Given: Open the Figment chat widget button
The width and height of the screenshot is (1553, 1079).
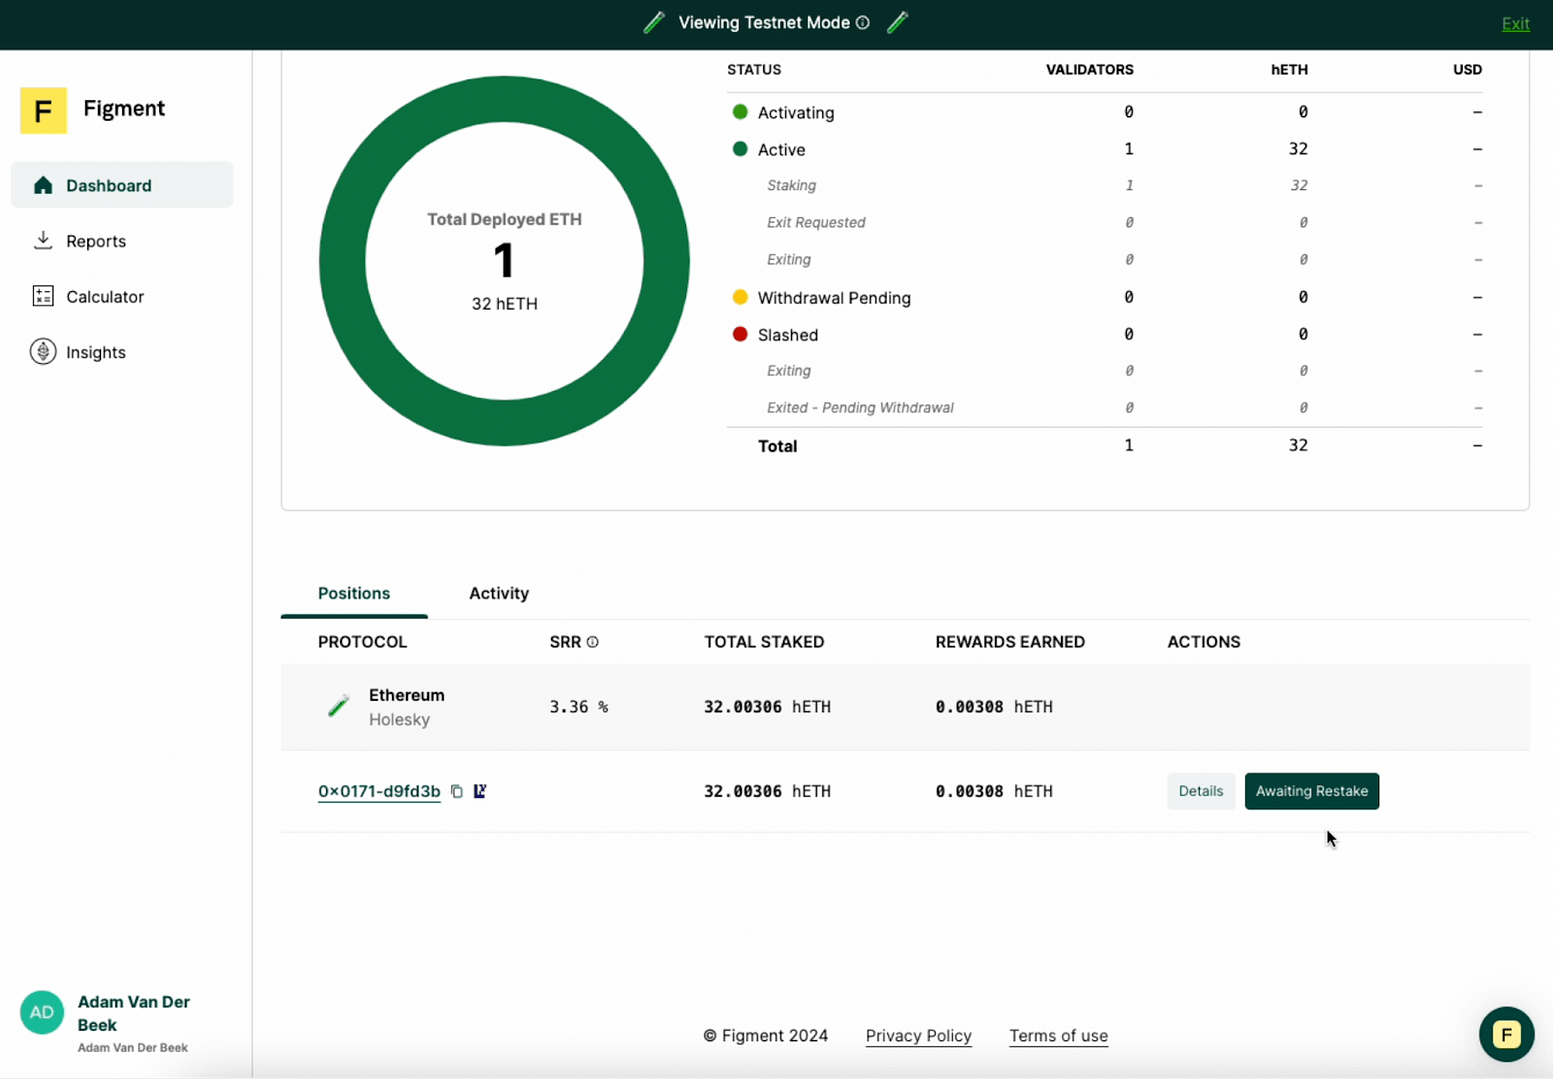Looking at the screenshot, I should coord(1506,1034).
